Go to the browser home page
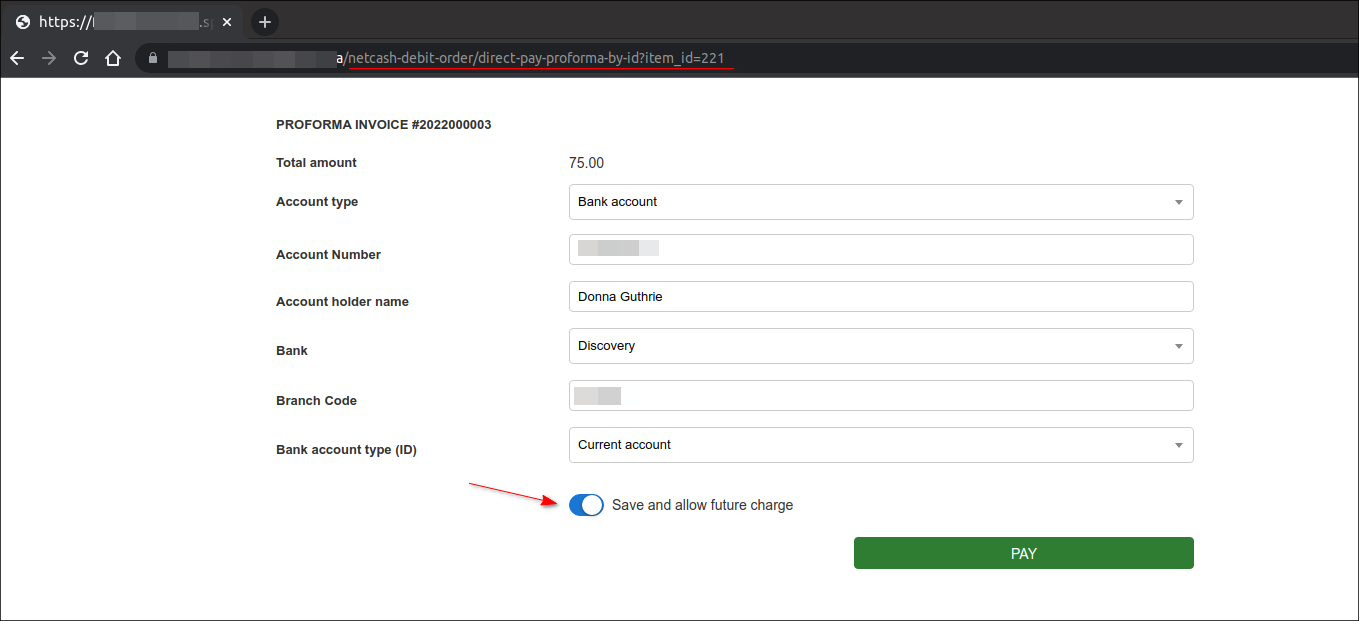This screenshot has width=1359, height=621. pos(113,58)
